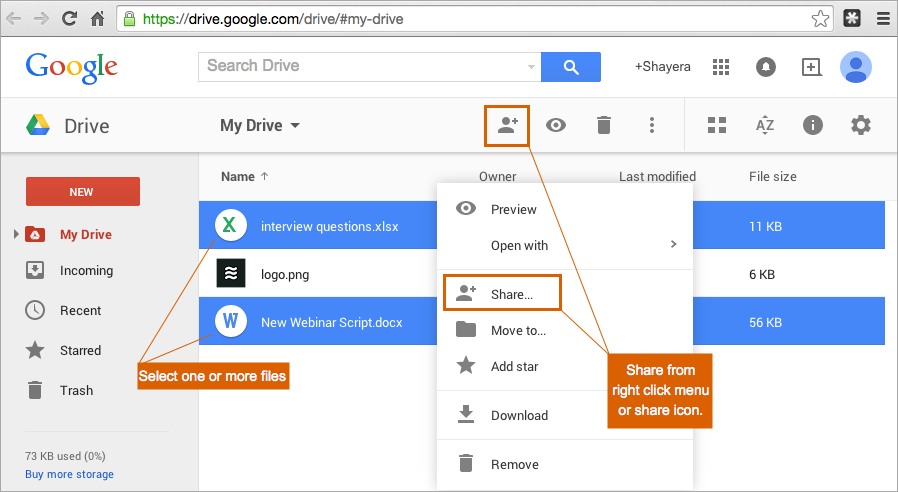Select the interview questions.xlsx file
Viewport: 898px width, 492px height.
point(329,227)
